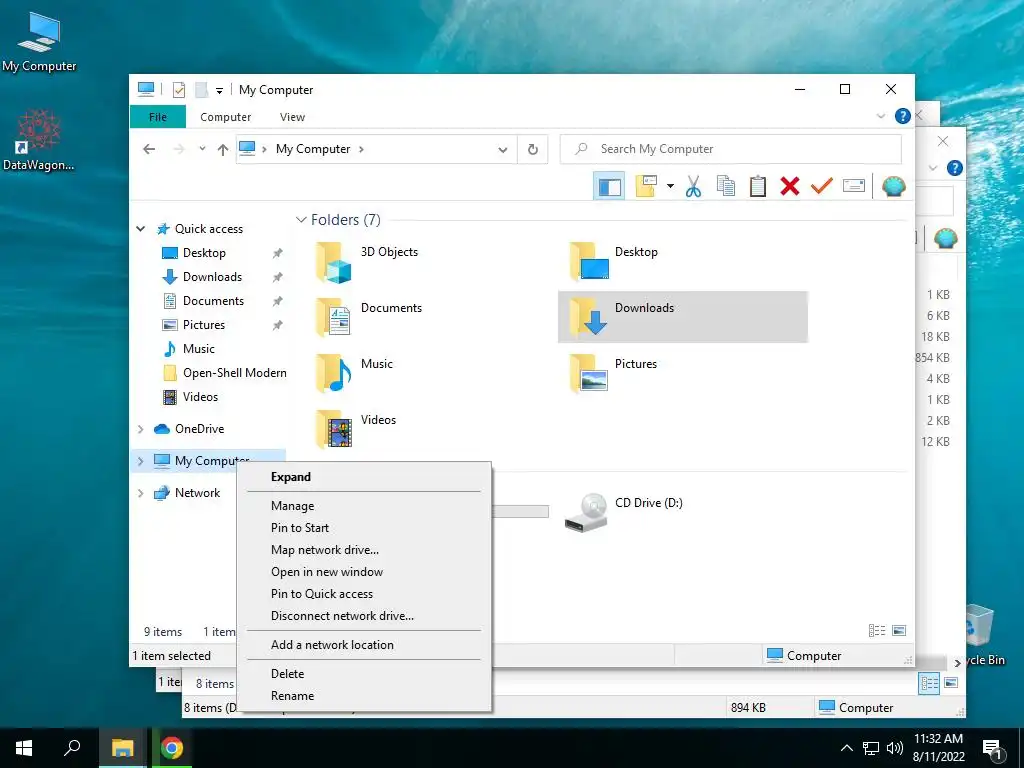Viewport: 1024px width, 768px height.
Task: Open Classic Explorer shell settings icon
Action: 893,186
